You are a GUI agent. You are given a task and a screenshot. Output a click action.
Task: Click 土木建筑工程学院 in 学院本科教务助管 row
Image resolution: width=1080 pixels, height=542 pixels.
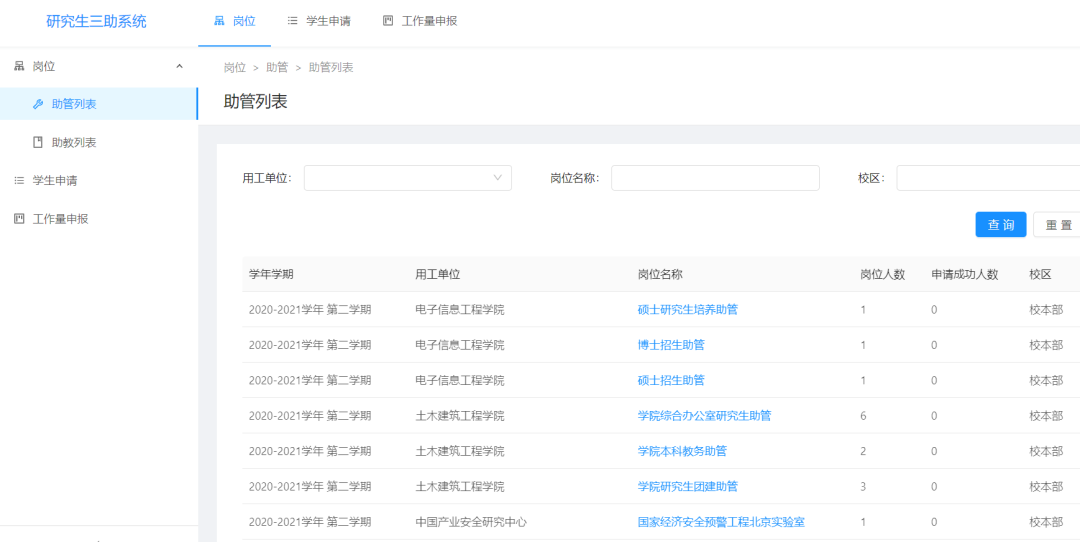point(459,451)
